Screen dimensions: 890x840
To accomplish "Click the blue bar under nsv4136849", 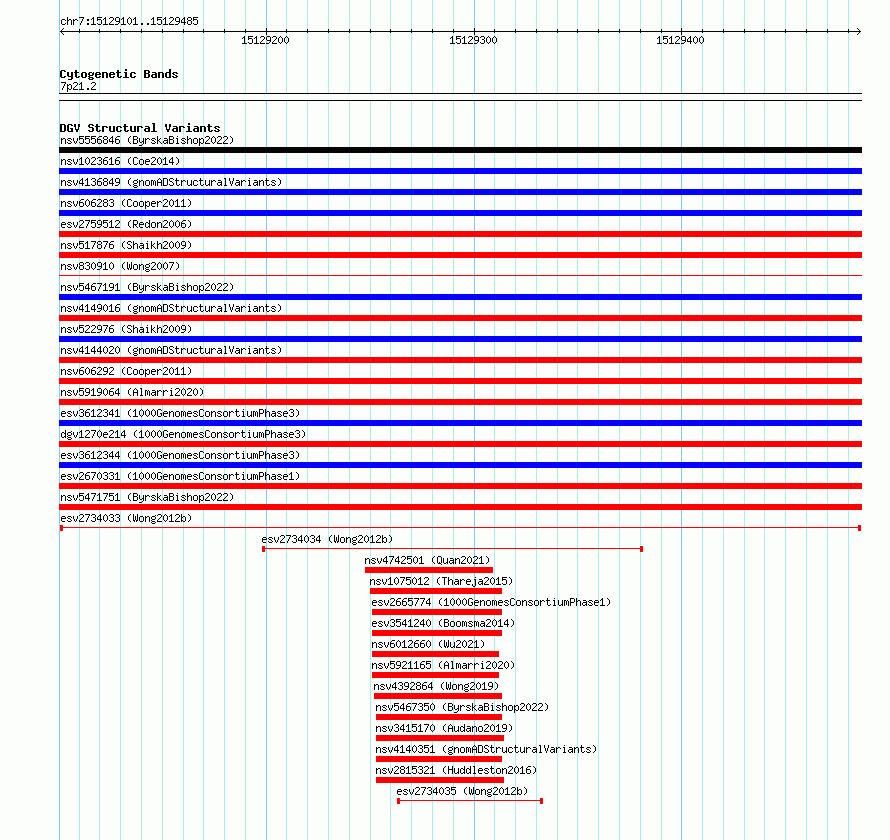I will coord(460,192).
